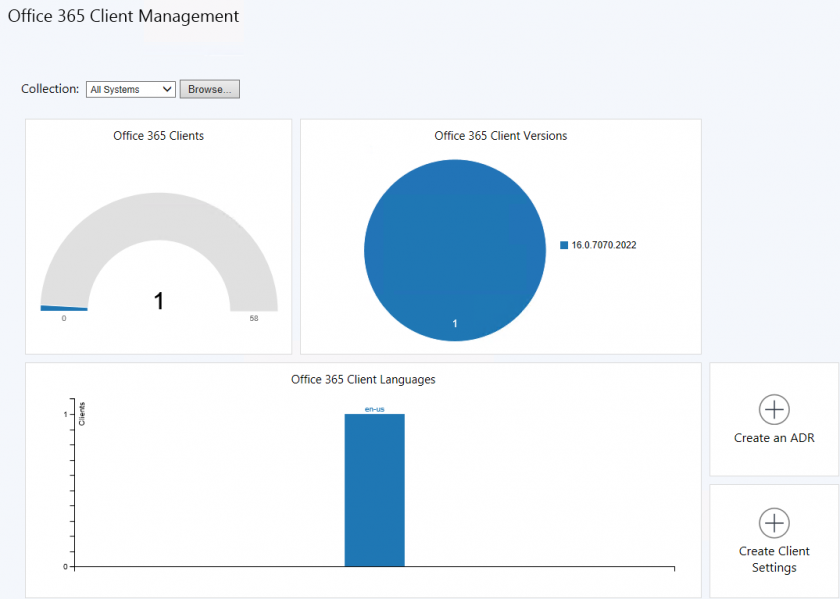Click the Clients axis label on the bar chart
This screenshot has width=840, height=599.
point(84,413)
